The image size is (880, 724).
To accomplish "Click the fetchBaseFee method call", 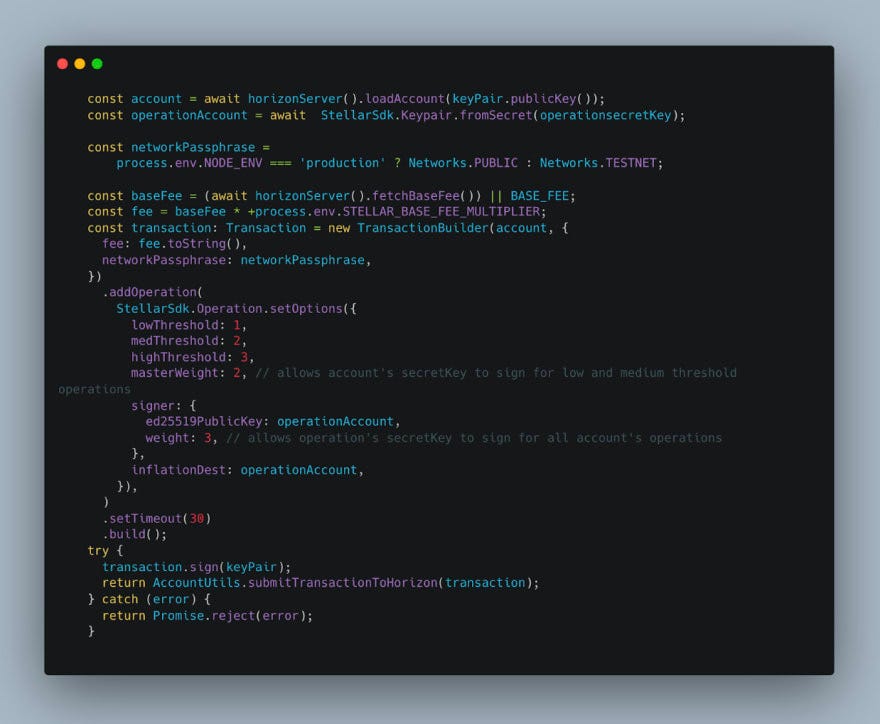I will coord(415,196).
